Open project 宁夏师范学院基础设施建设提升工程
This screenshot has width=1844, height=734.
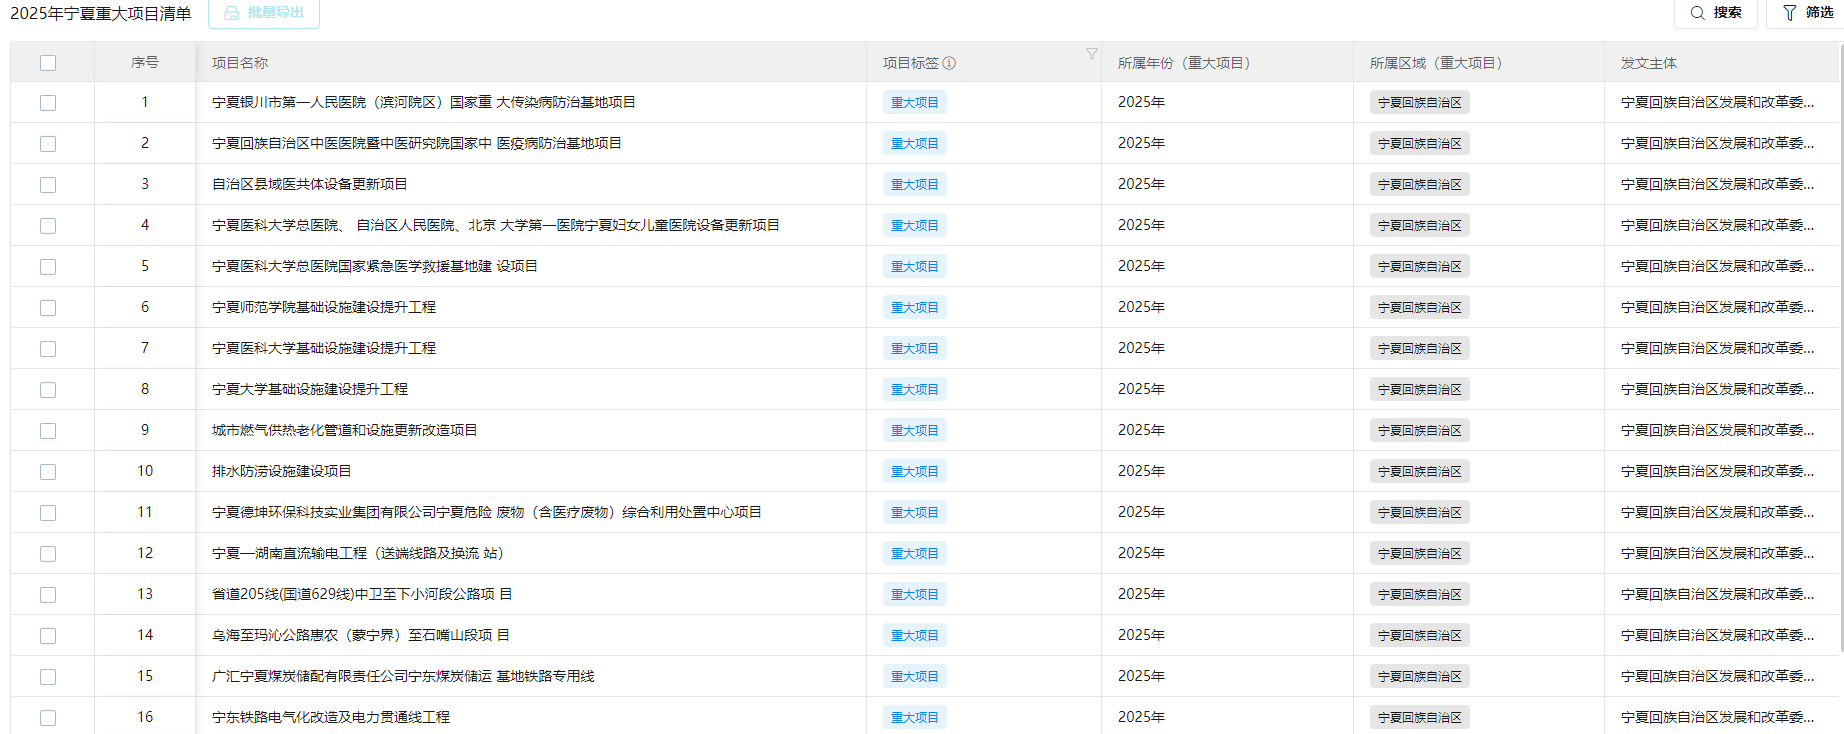point(324,307)
